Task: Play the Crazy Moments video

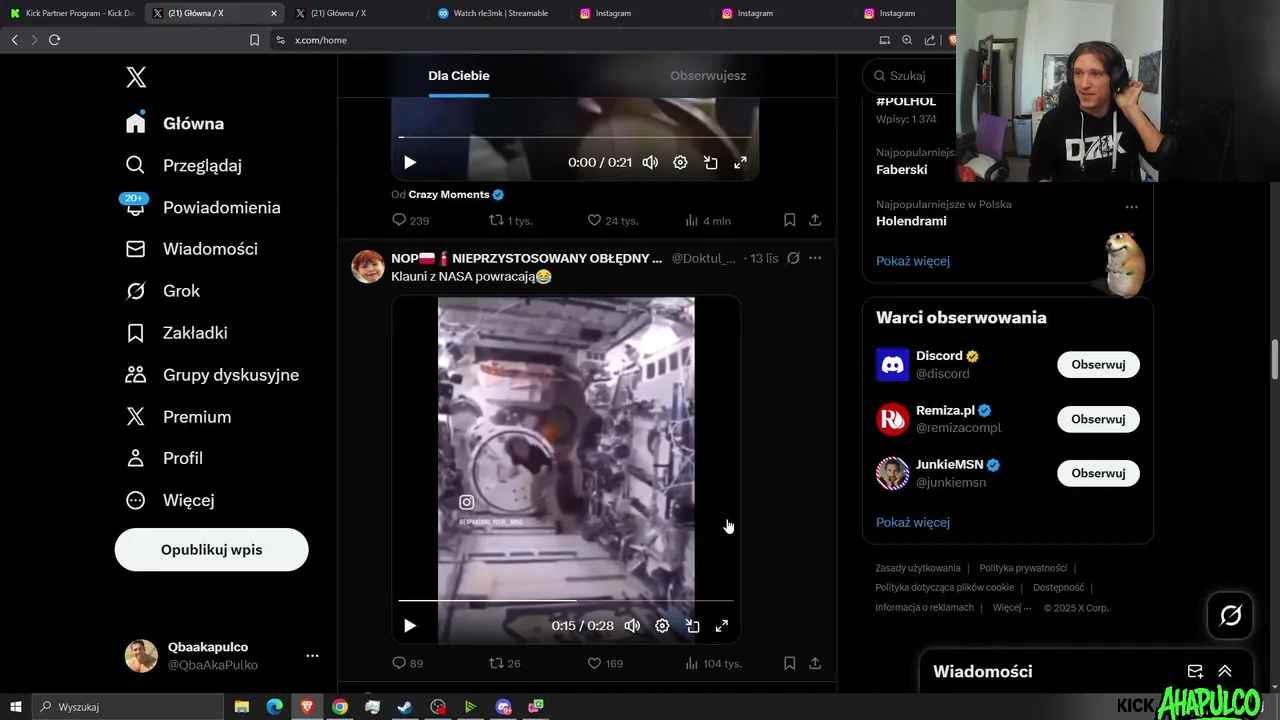Action: tap(410, 162)
